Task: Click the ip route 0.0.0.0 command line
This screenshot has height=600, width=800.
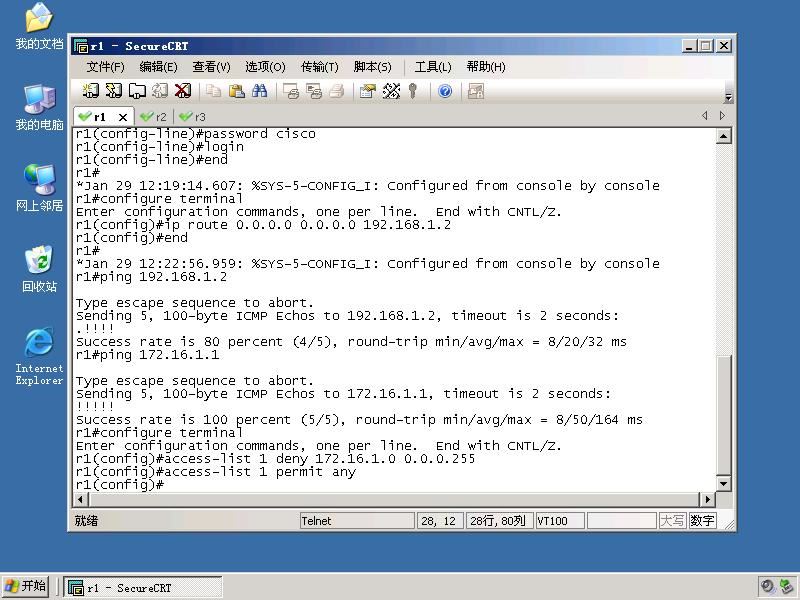Action: click(x=263, y=225)
